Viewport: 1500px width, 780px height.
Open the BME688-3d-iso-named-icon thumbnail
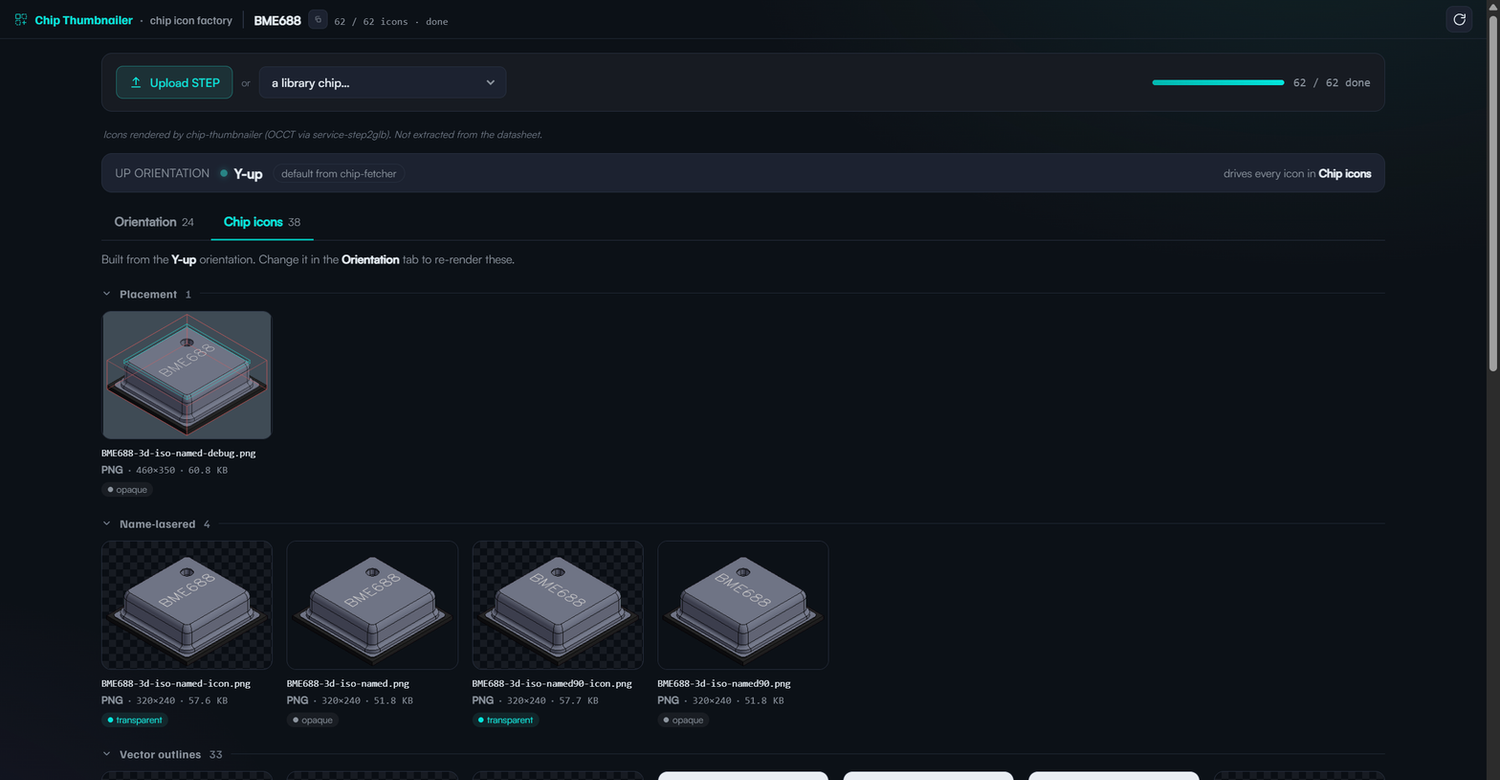(x=187, y=605)
